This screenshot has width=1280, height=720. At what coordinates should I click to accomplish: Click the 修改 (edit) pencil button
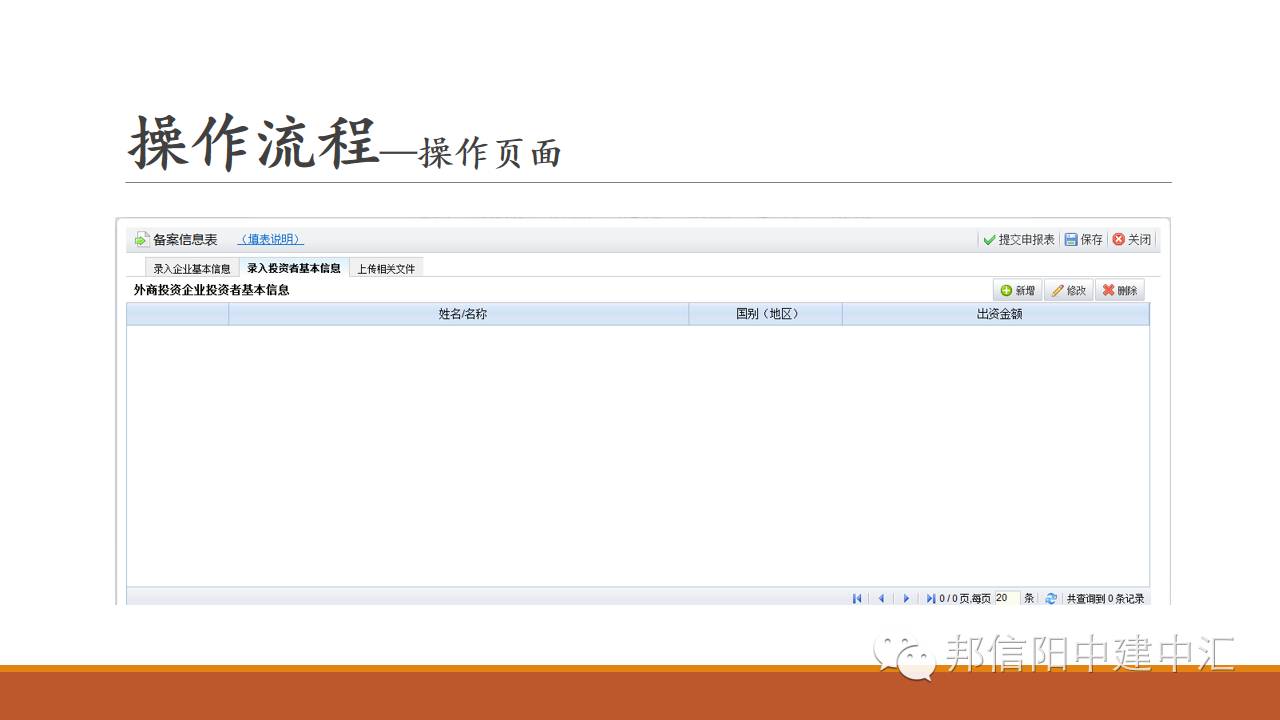tap(1068, 291)
